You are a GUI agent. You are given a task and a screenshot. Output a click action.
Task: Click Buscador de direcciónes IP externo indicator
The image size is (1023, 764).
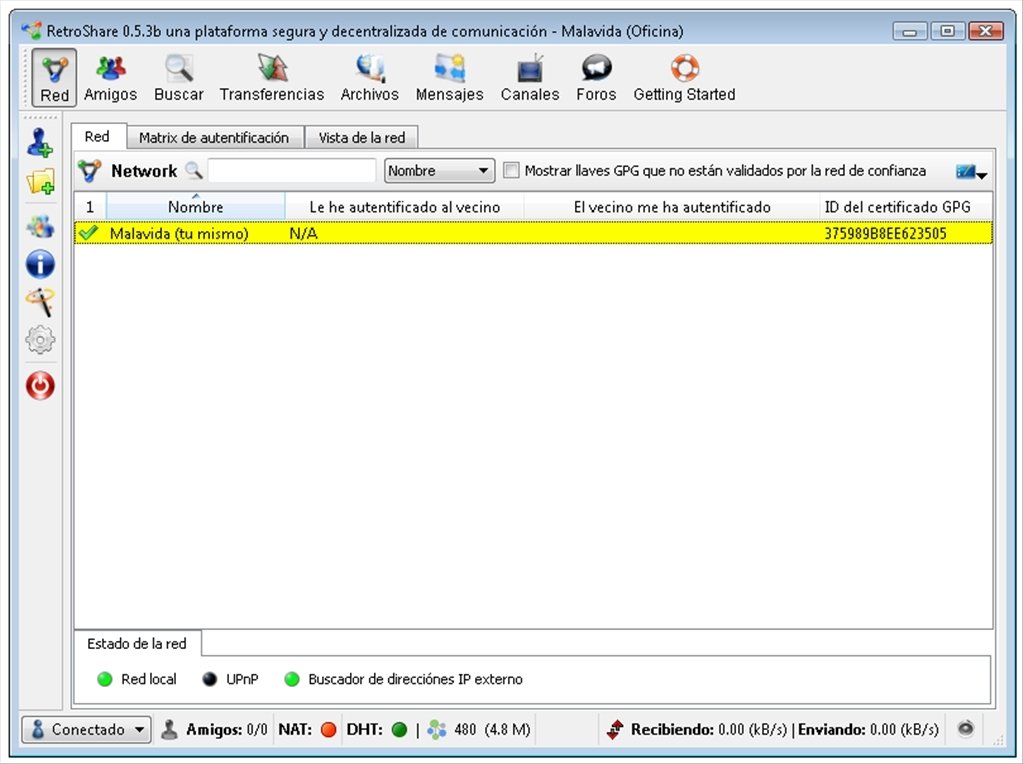[x=292, y=679]
